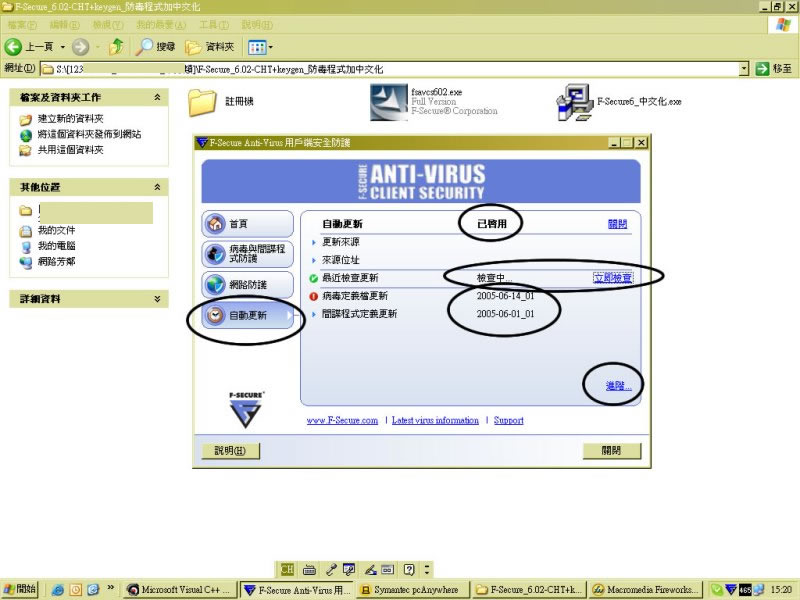Open 我的電腦 from Other Places

56,246
